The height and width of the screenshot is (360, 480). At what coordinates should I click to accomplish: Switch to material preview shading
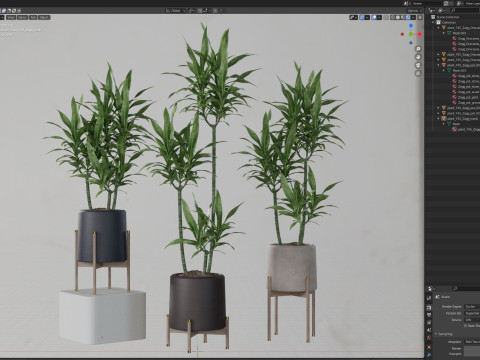[x=403, y=17]
